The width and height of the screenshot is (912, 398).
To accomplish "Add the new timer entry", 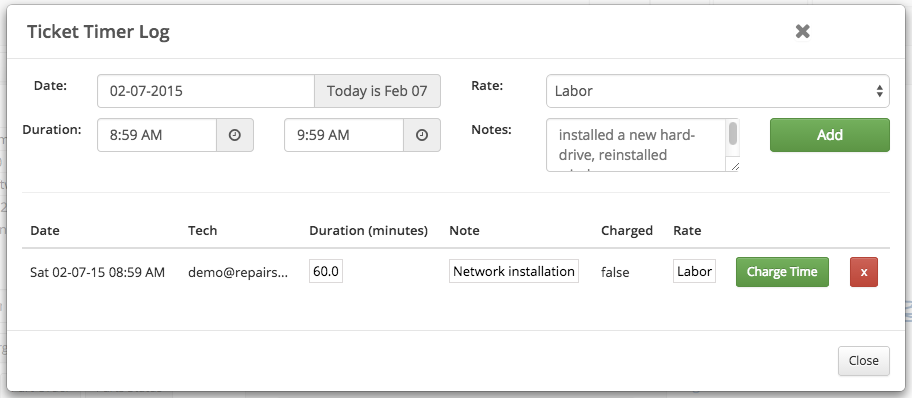I will pyautogui.click(x=829, y=135).
